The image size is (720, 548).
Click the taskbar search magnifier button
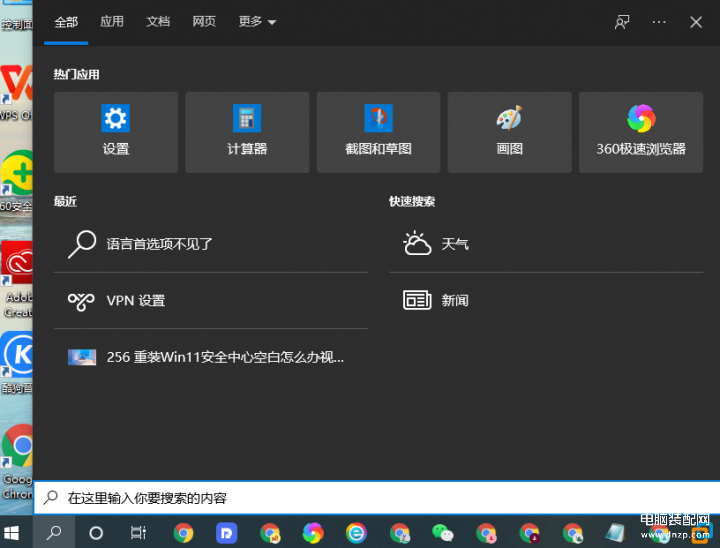pos(54,533)
